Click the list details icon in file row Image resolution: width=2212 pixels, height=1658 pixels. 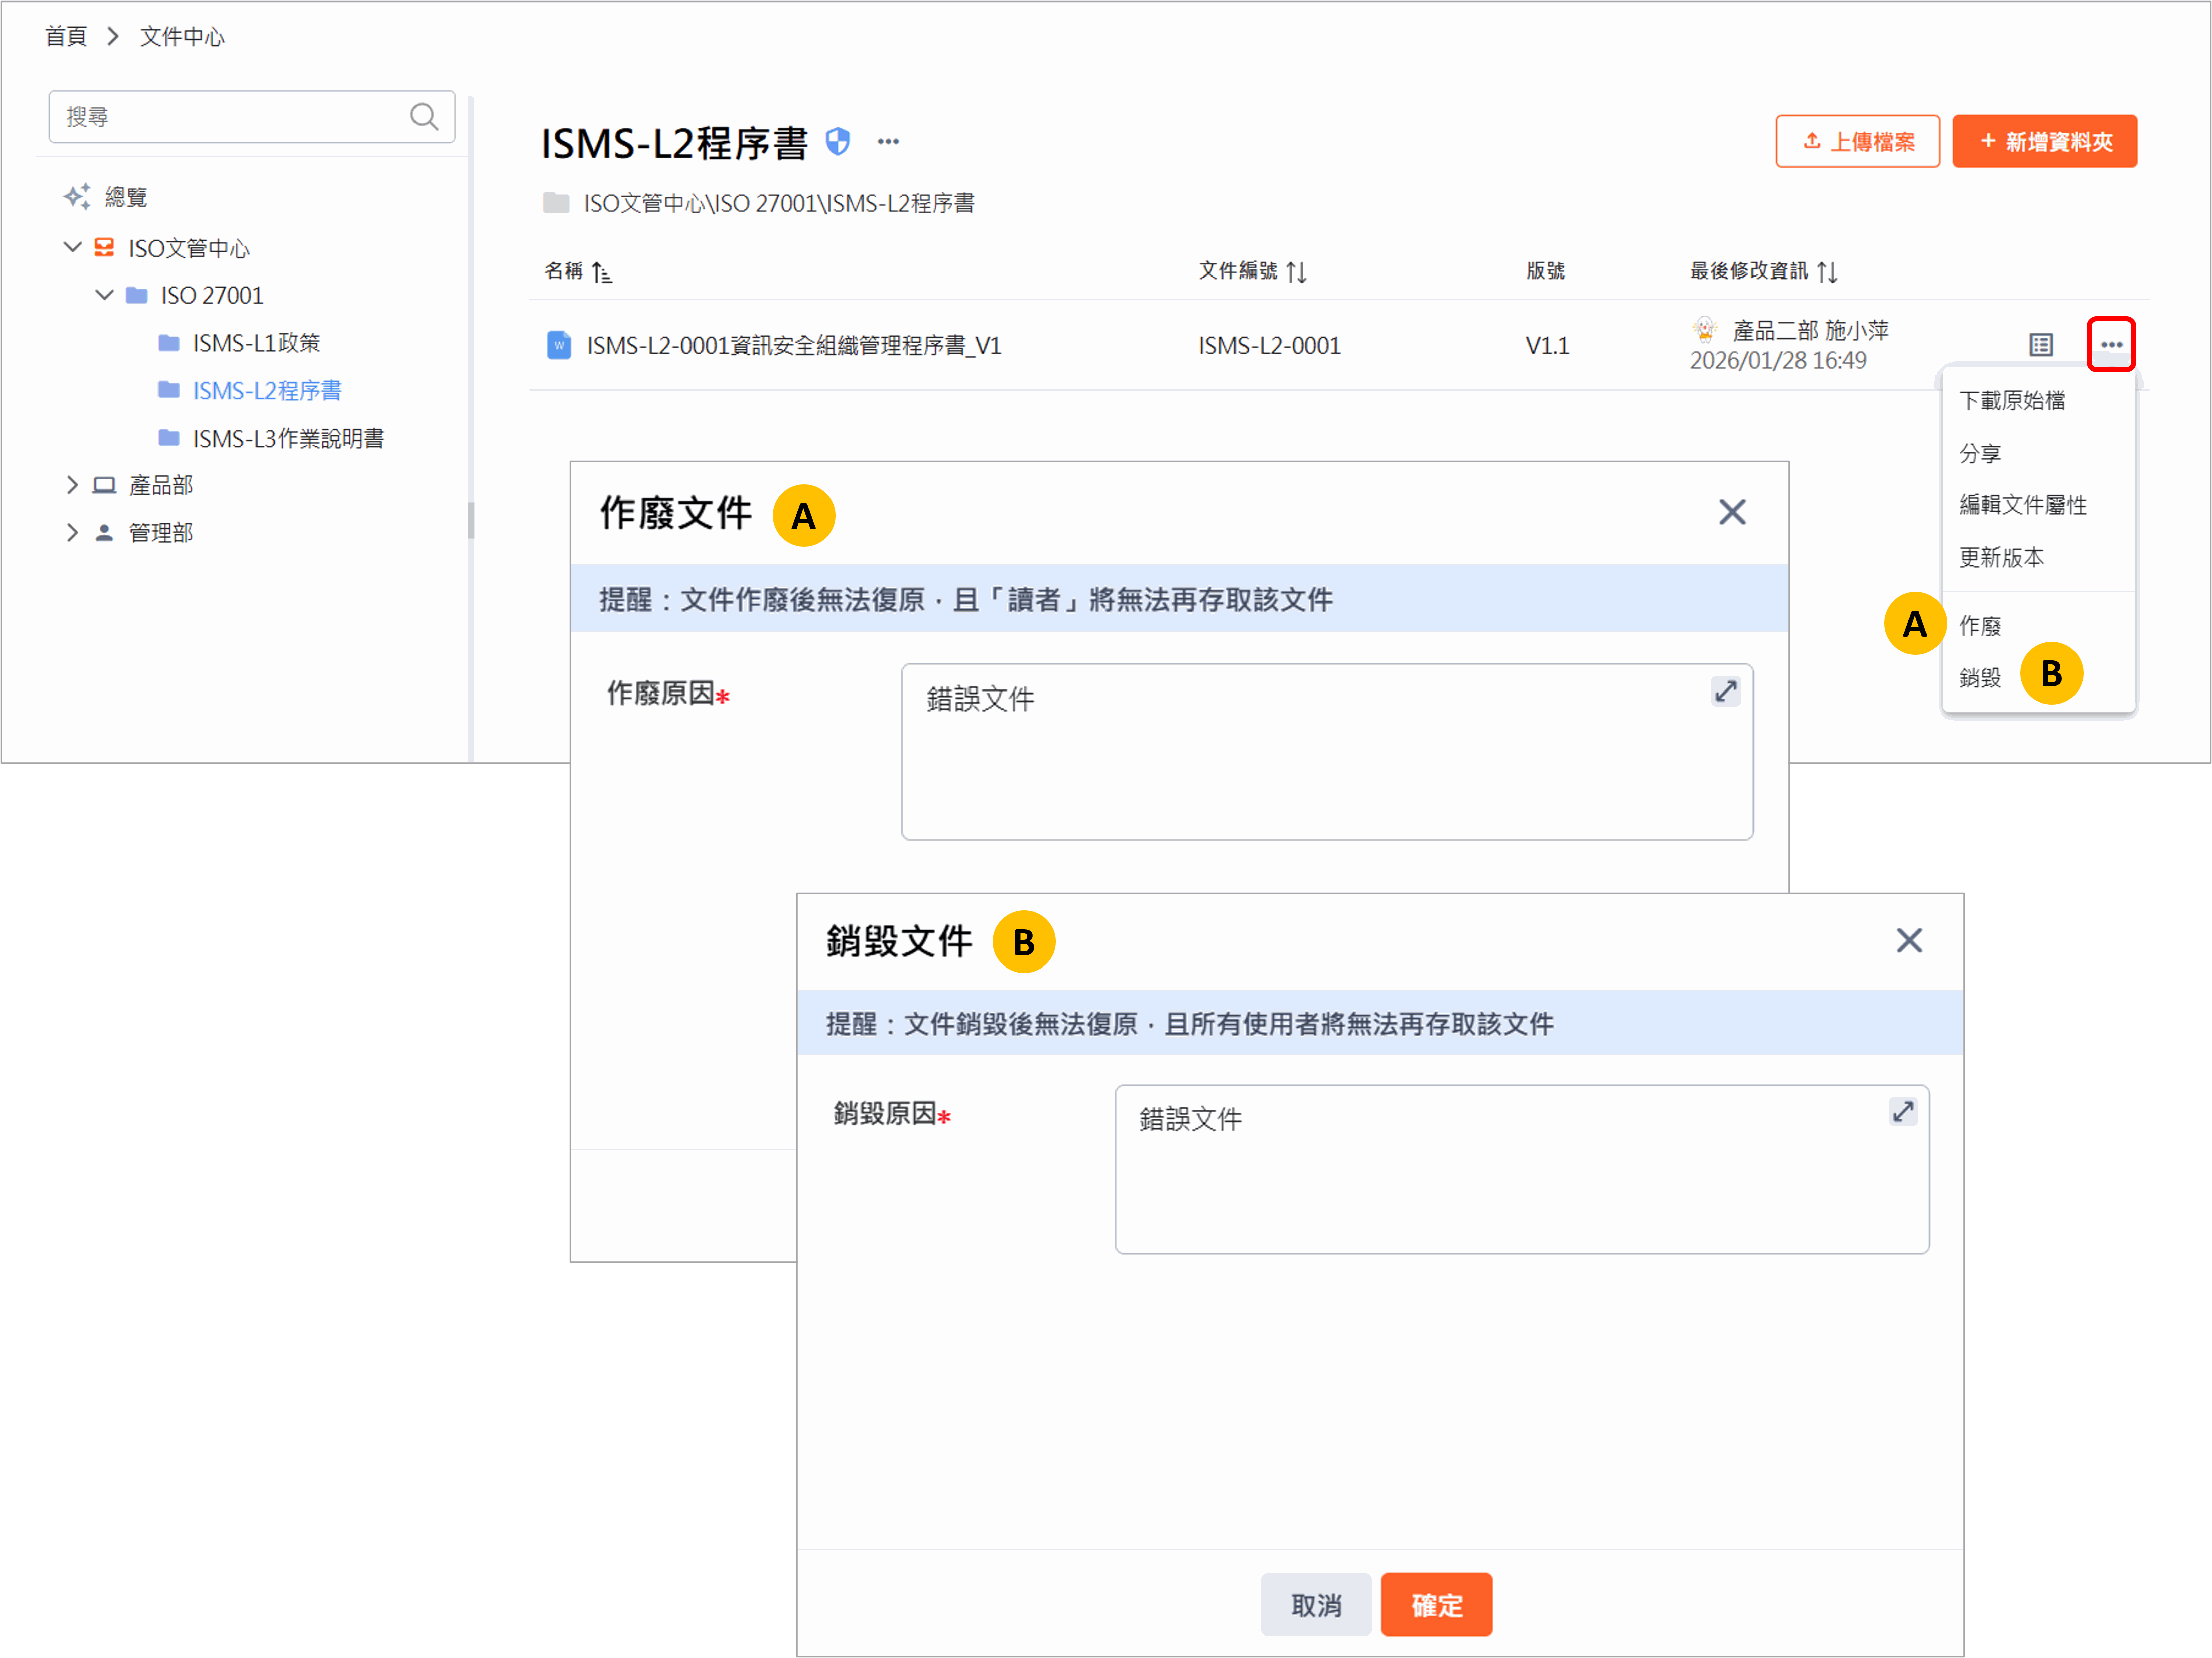point(2041,345)
